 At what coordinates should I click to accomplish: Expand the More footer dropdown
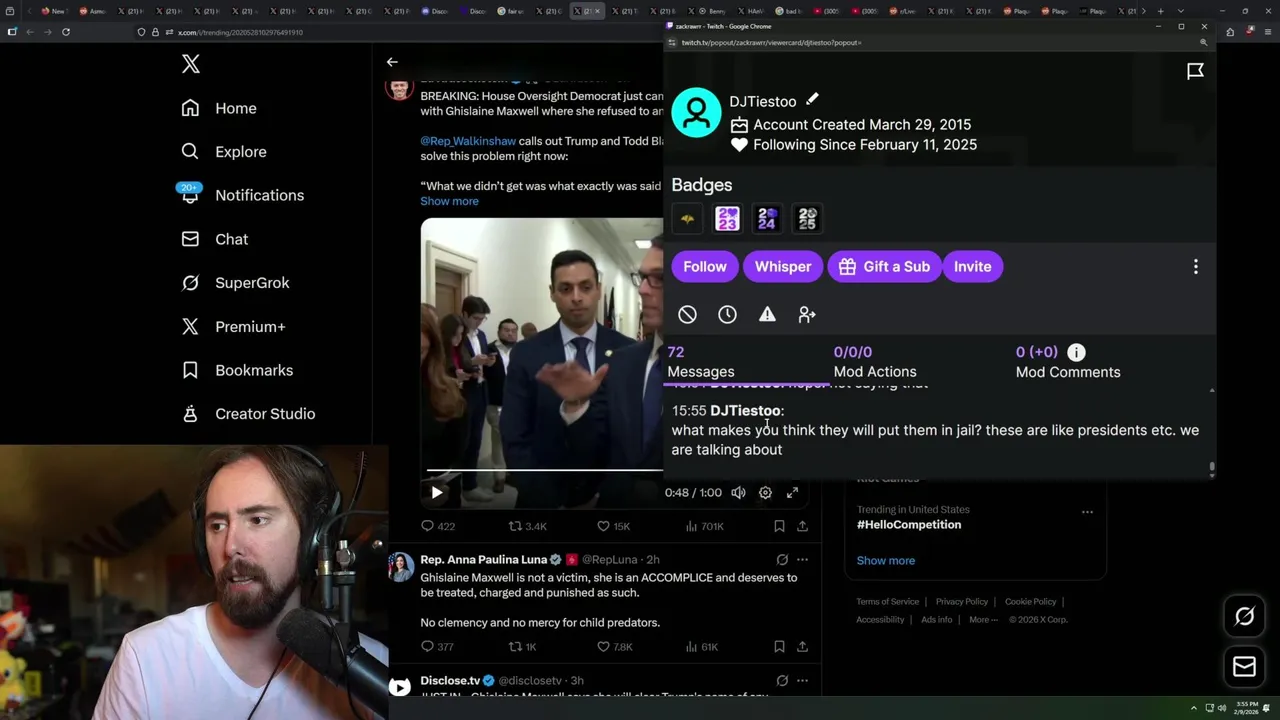coord(983,620)
